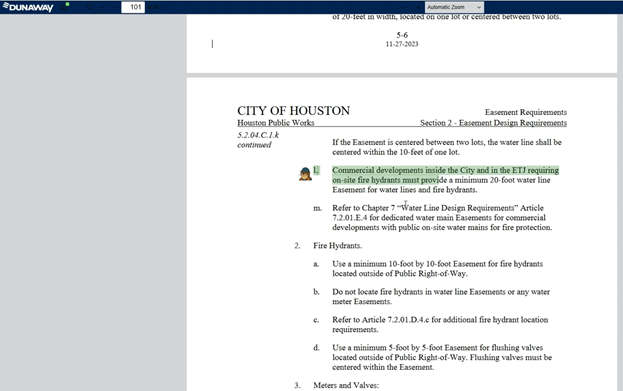623x391 pixels.
Task: Click the heading "Meters and Valves:"
Action: 346,385
